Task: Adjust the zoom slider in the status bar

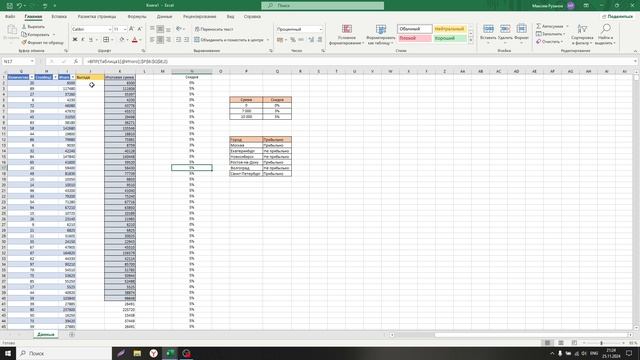Action: tap(601, 343)
